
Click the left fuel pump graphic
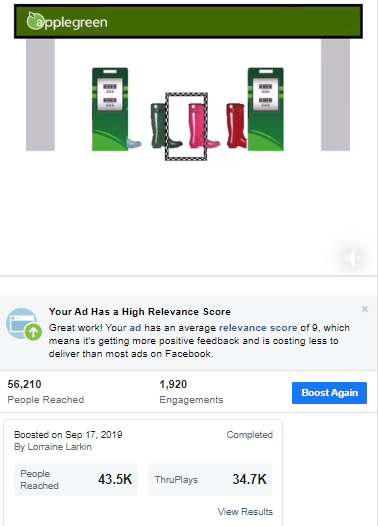click(x=110, y=109)
